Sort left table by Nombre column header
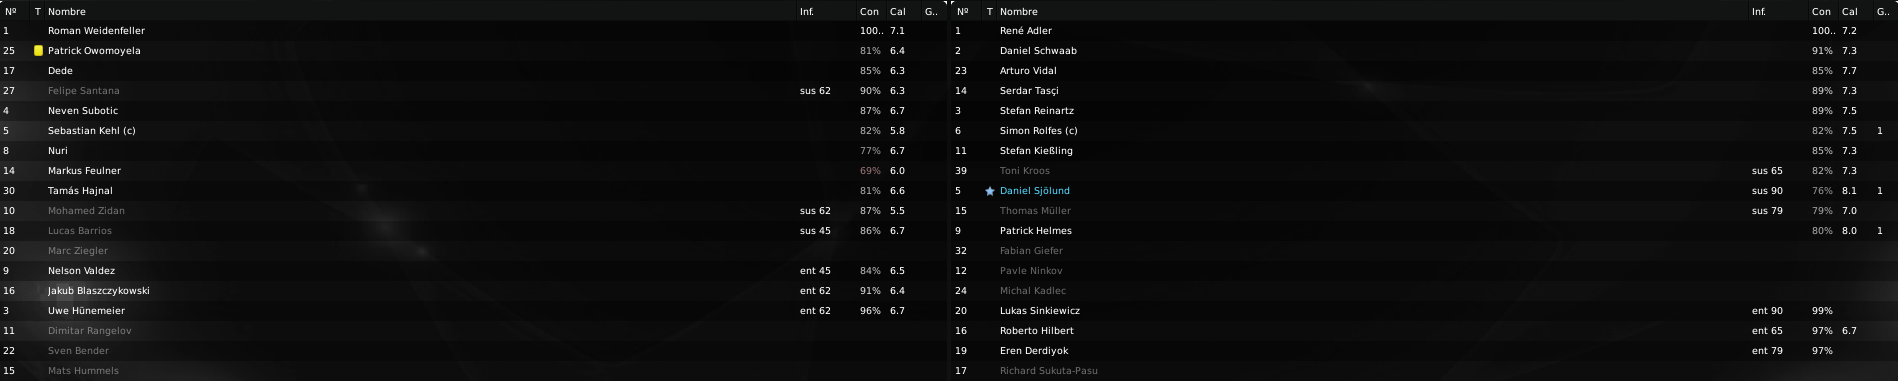The image size is (1898, 381). 67,12
